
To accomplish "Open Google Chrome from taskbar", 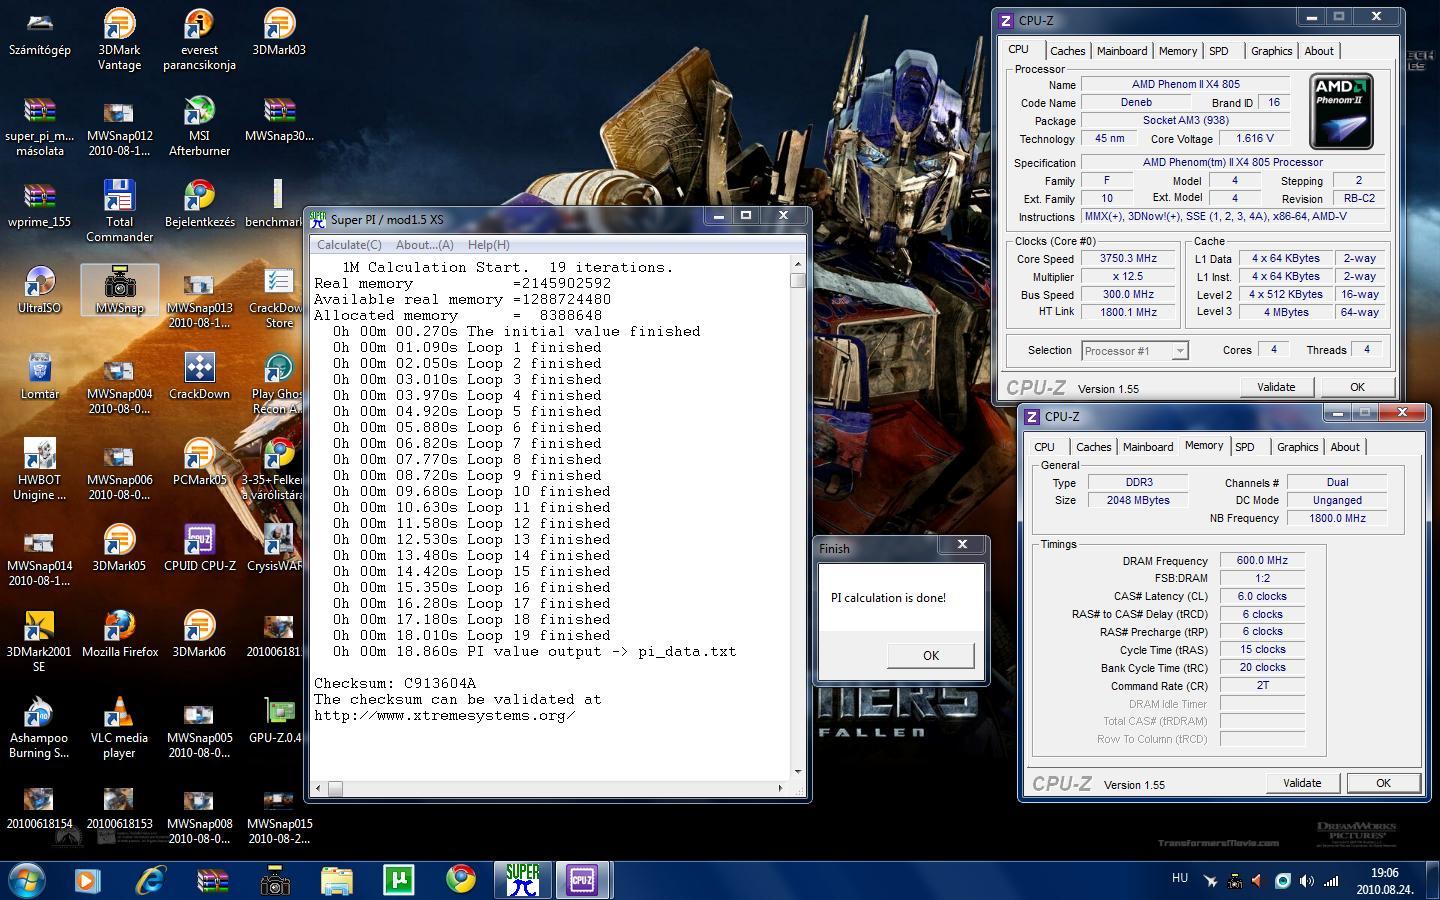I will pyautogui.click(x=460, y=880).
